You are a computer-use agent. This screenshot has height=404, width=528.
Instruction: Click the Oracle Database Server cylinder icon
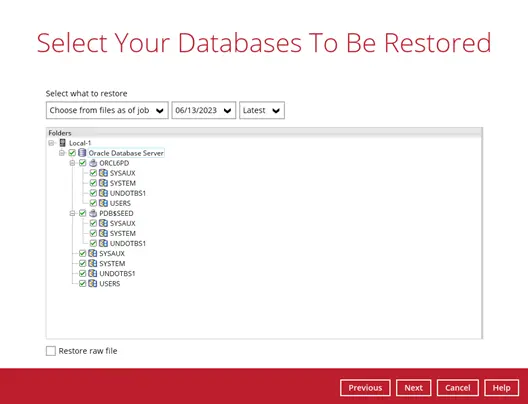(x=82, y=153)
